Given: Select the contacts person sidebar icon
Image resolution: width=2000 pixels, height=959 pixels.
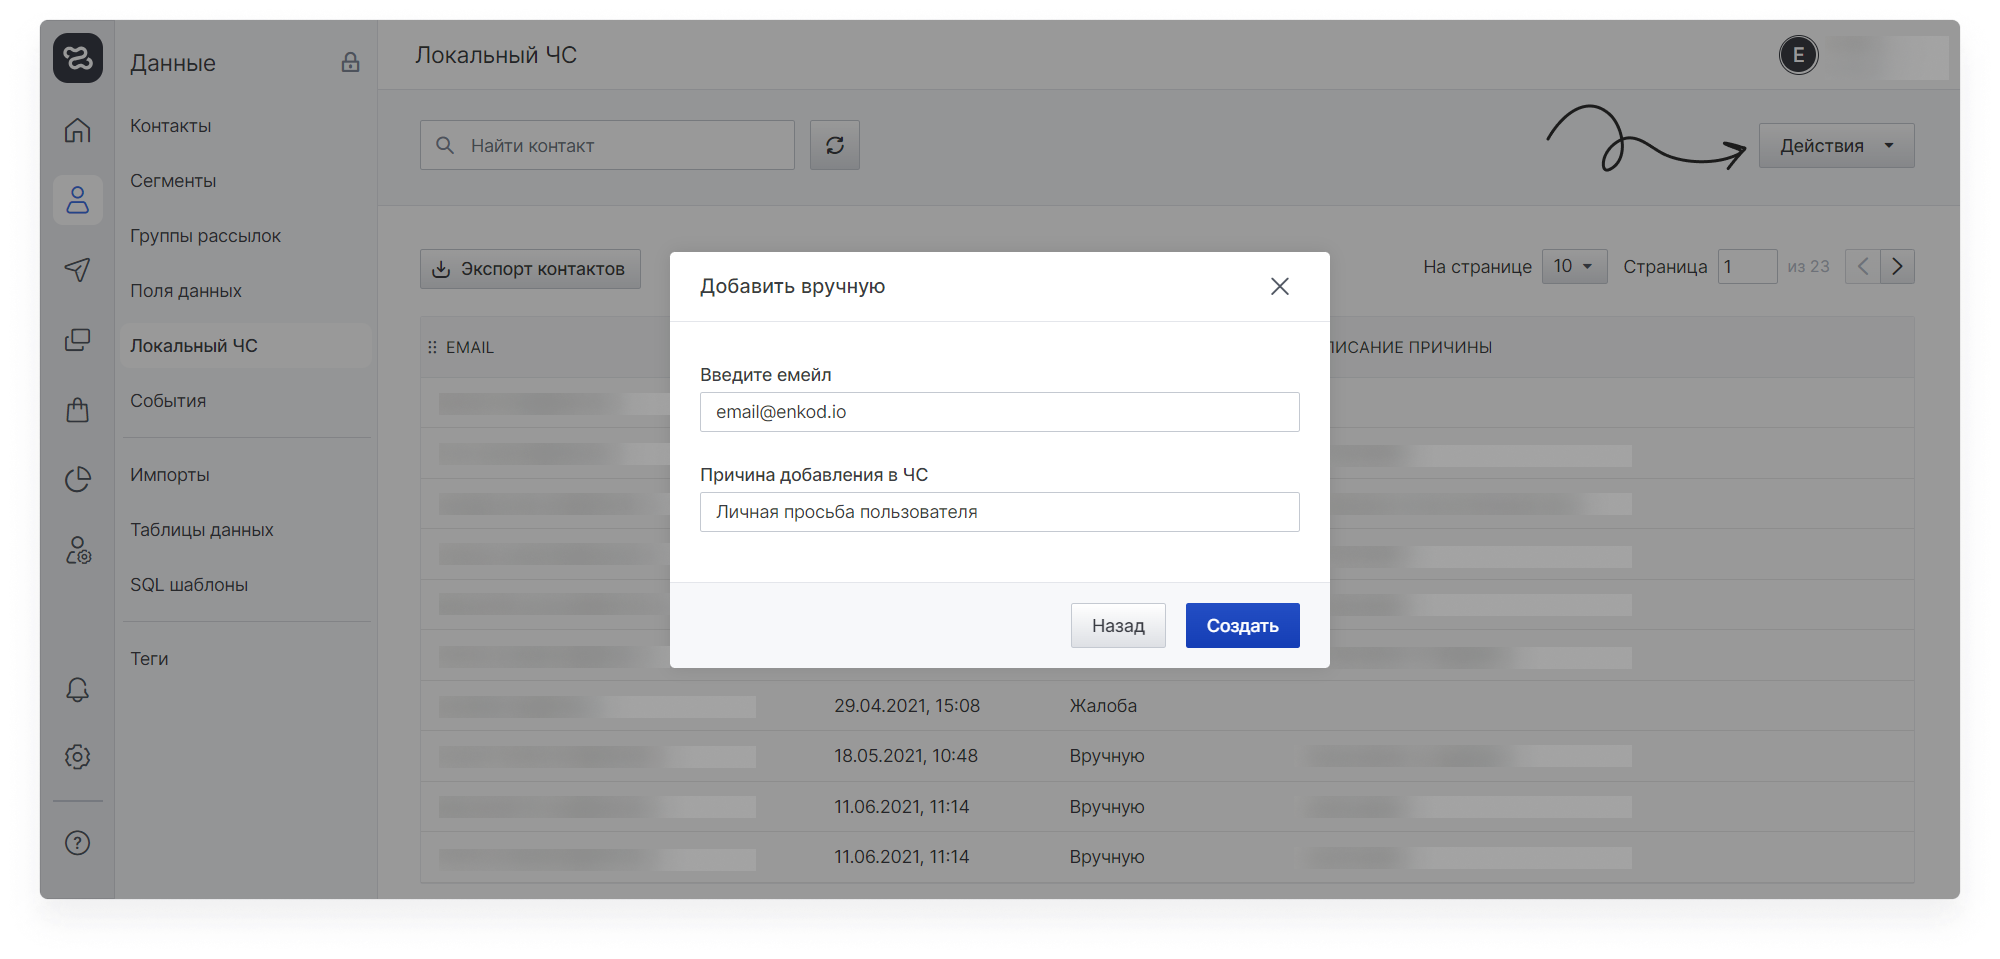Looking at the screenshot, I should pyautogui.click(x=78, y=200).
